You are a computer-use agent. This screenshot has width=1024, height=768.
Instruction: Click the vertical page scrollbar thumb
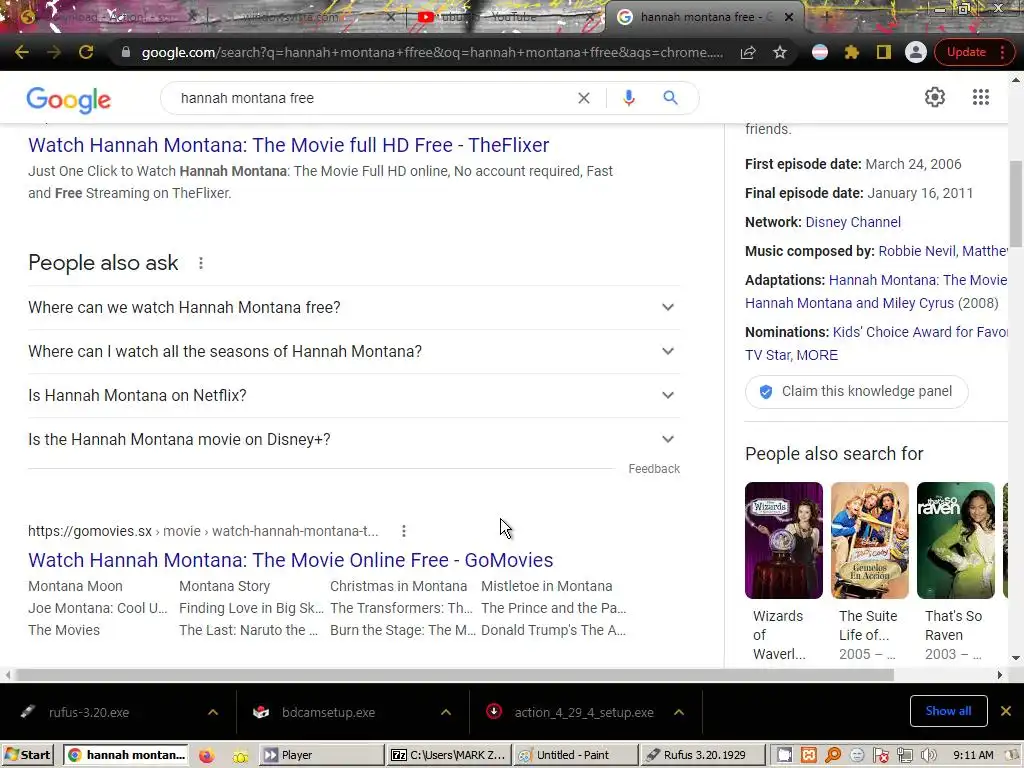pyautogui.click(x=1016, y=204)
